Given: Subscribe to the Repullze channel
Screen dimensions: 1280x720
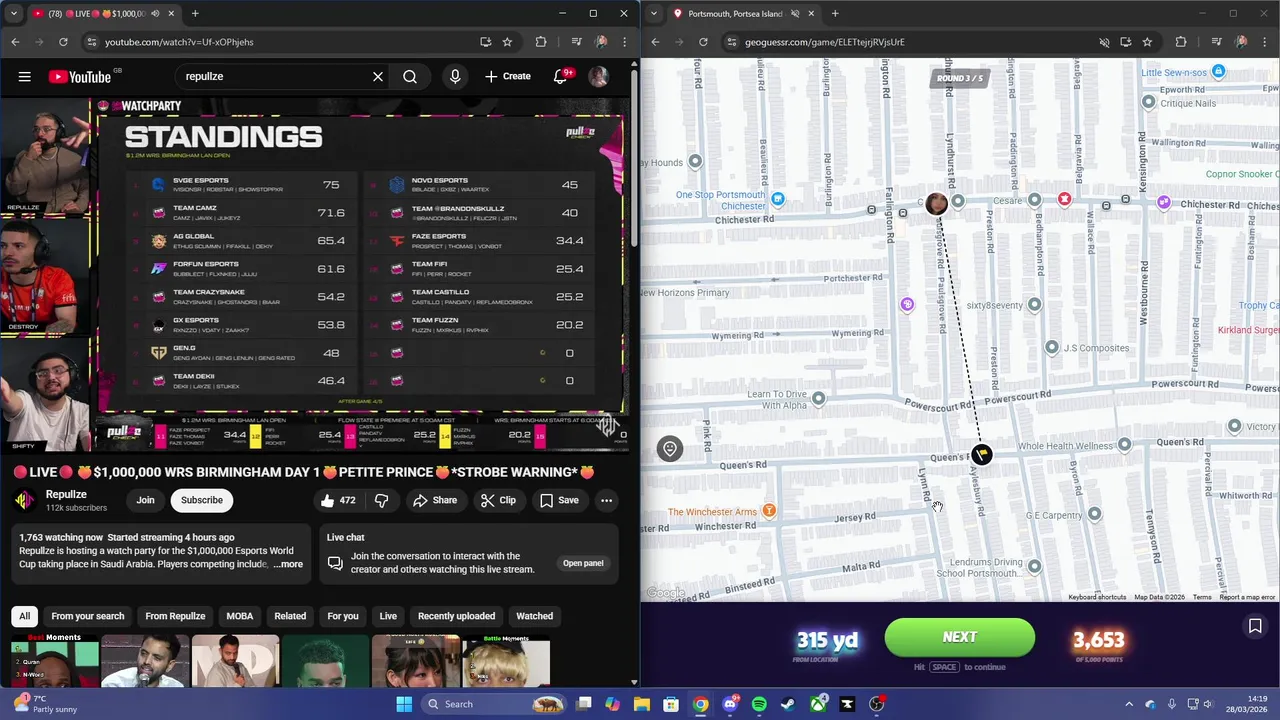Looking at the screenshot, I should tap(202, 500).
